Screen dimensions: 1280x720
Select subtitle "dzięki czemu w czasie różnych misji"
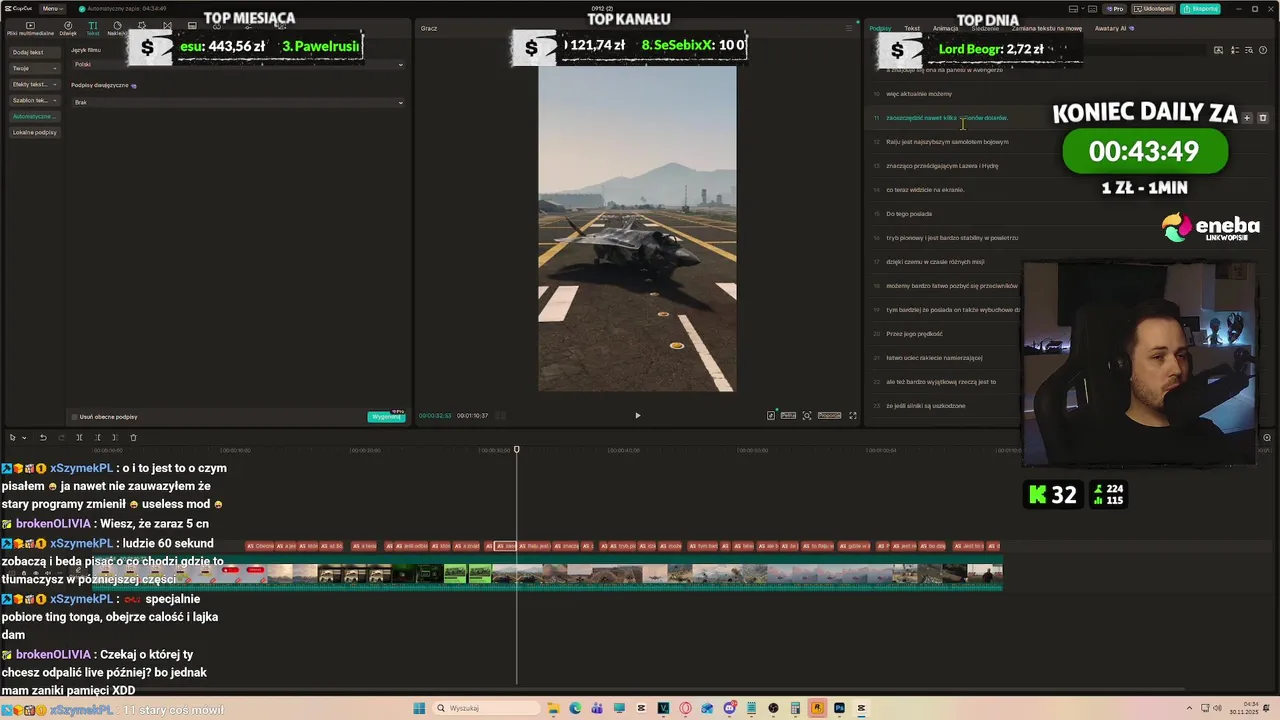pyautogui.click(x=935, y=262)
